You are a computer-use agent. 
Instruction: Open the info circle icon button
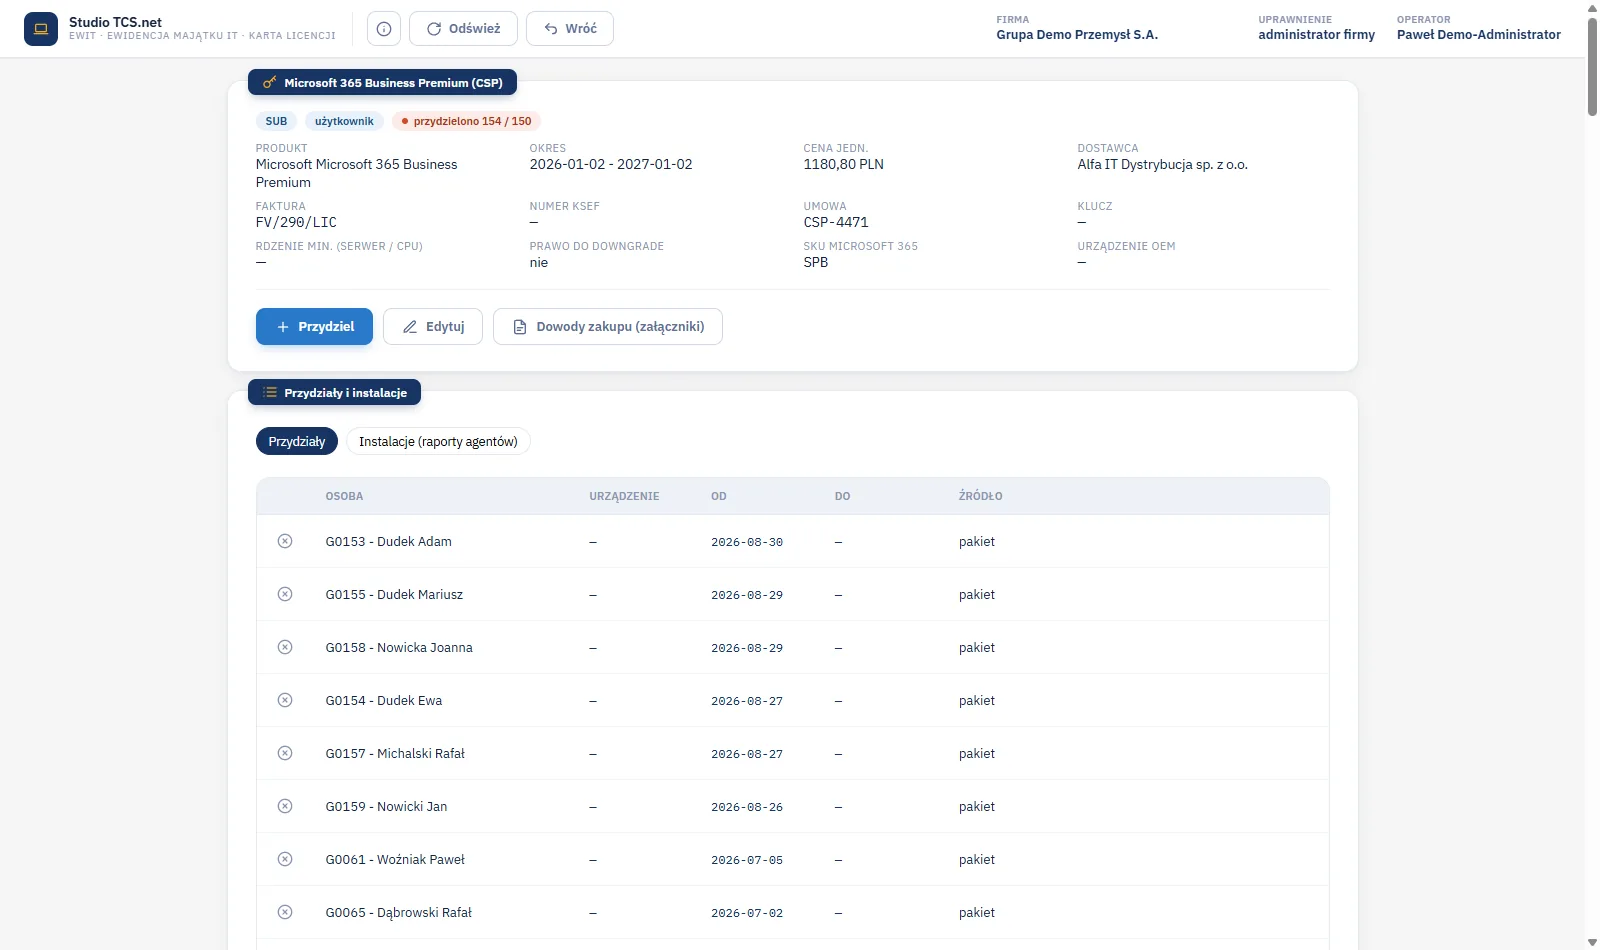click(x=384, y=29)
